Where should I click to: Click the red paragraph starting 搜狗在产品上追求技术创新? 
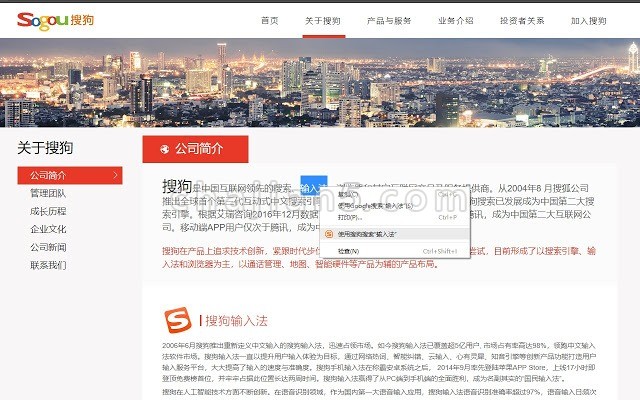coord(379,258)
